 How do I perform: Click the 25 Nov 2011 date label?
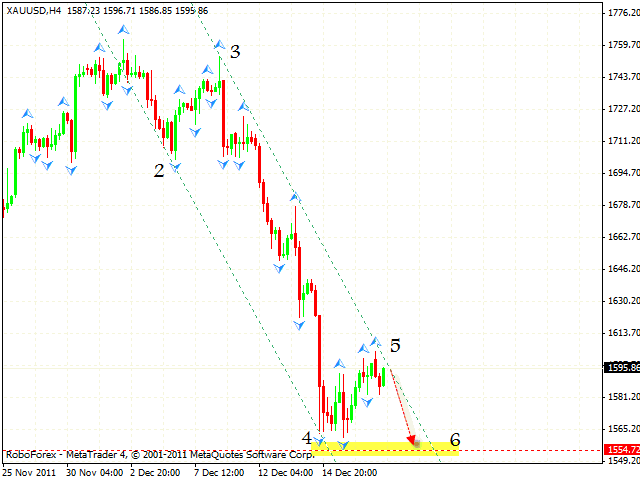(32, 471)
